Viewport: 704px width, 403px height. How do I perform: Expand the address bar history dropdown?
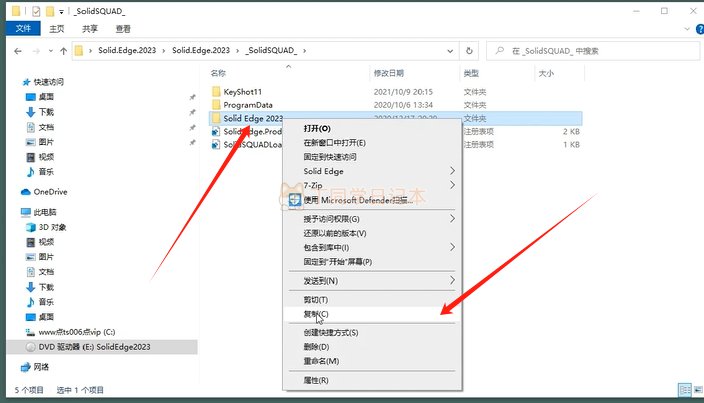tap(450, 51)
